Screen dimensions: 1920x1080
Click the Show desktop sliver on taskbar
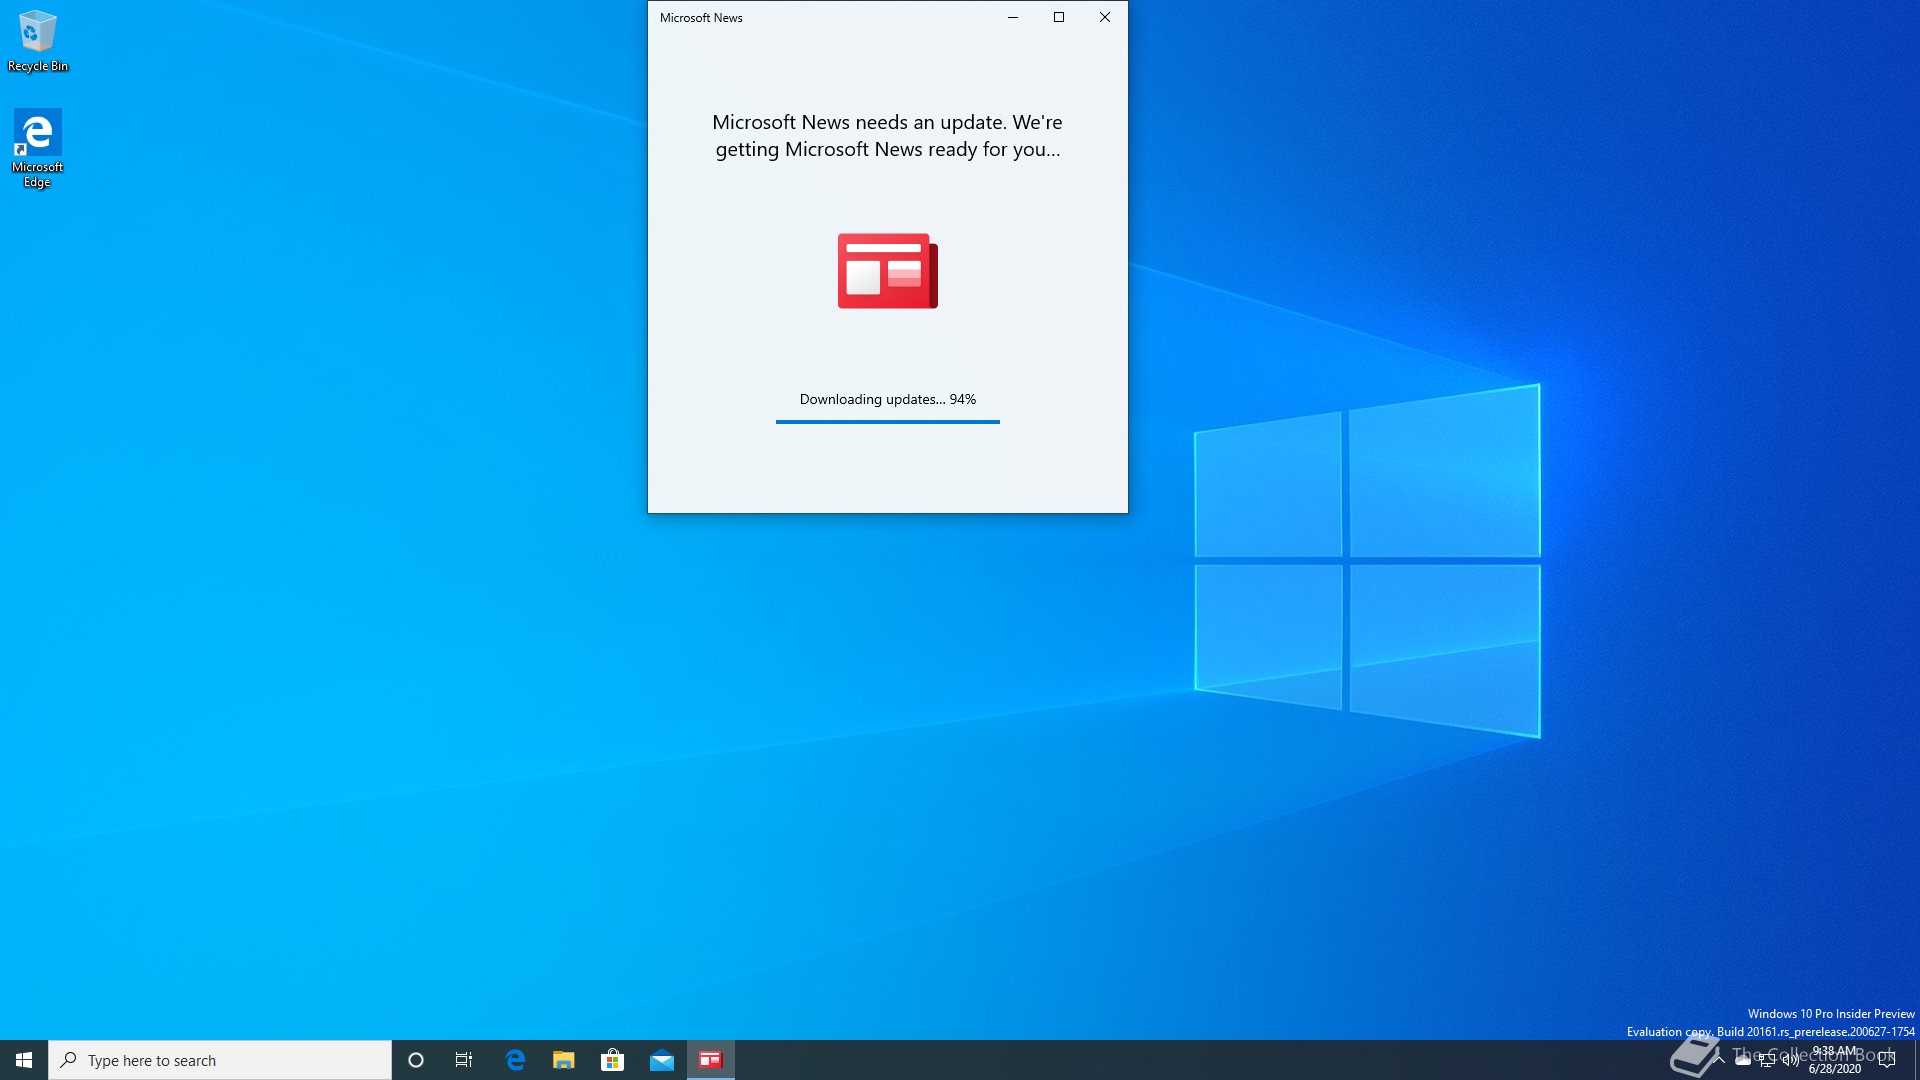tap(1916, 1060)
